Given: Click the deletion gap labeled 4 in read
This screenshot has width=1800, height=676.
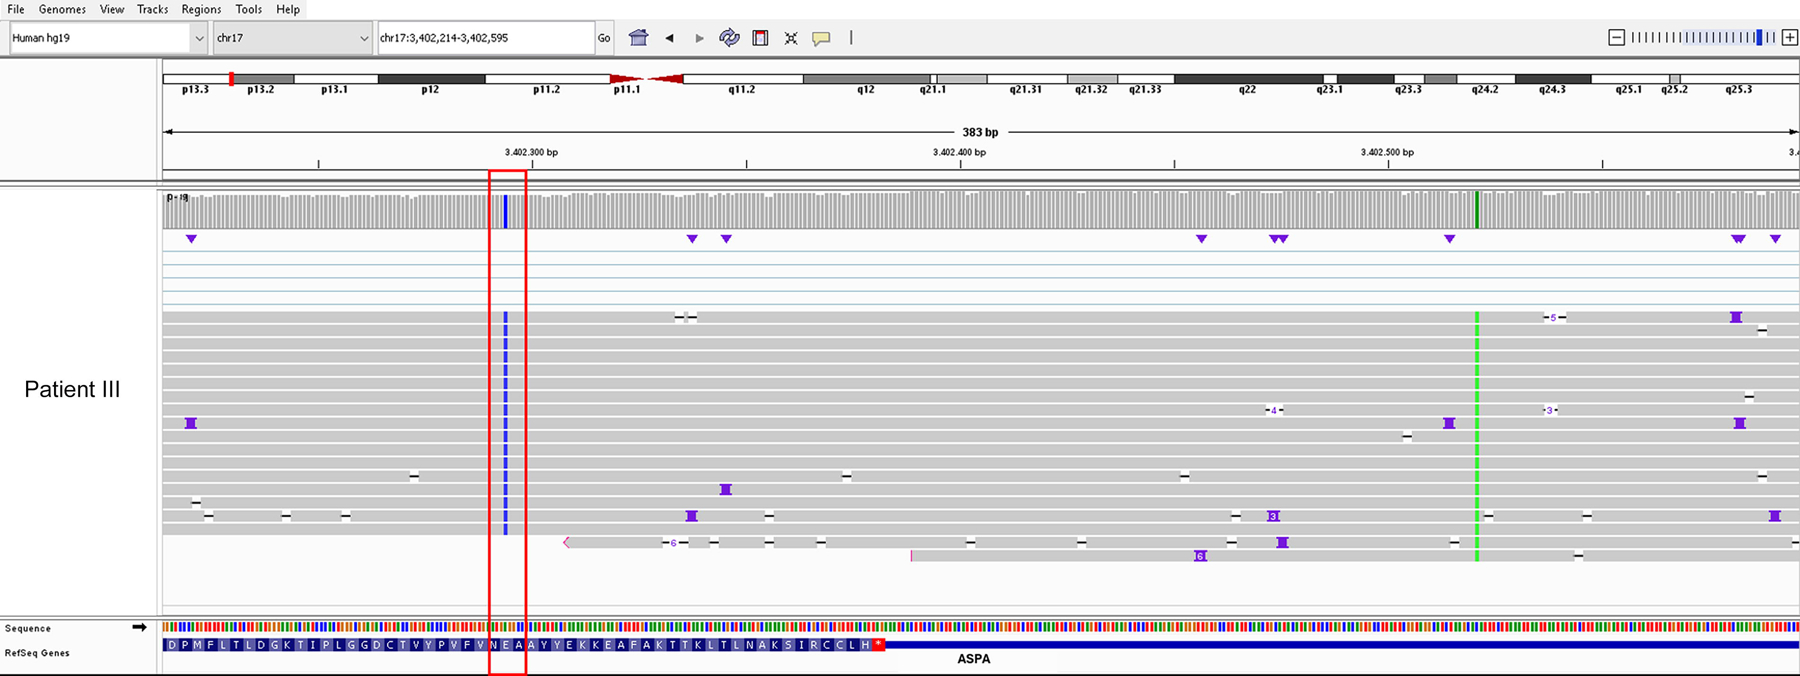Looking at the screenshot, I should coord(1274,411).
